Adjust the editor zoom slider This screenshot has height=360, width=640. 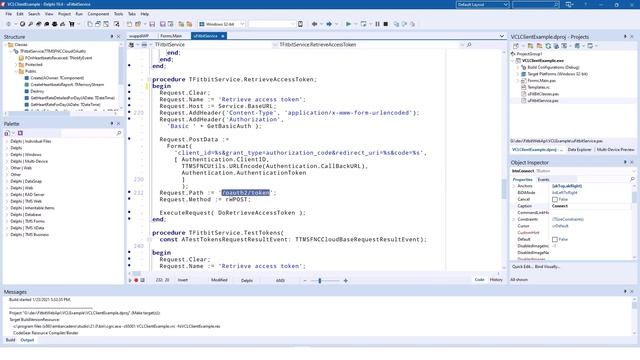pyautogui.click(x=320, y=280)
